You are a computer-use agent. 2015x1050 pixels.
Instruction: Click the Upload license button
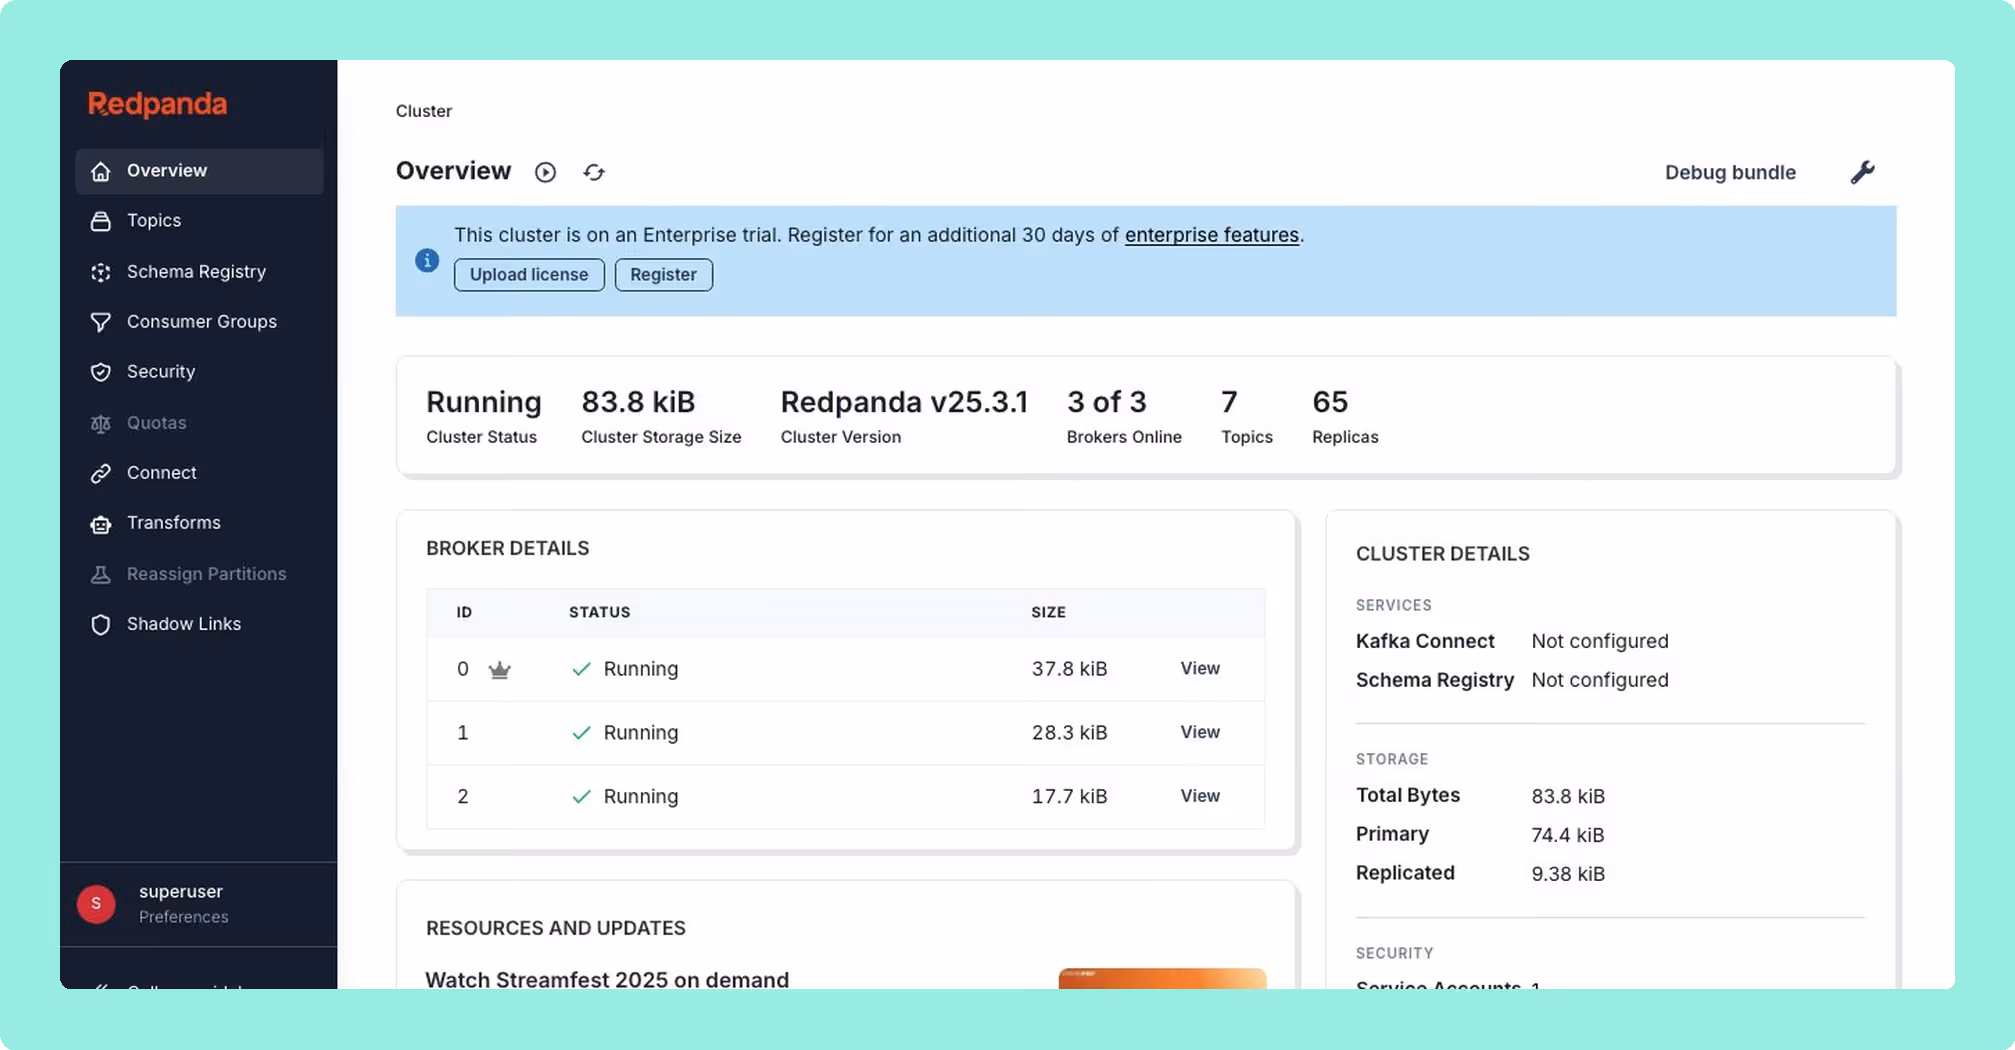pos(529,274)
